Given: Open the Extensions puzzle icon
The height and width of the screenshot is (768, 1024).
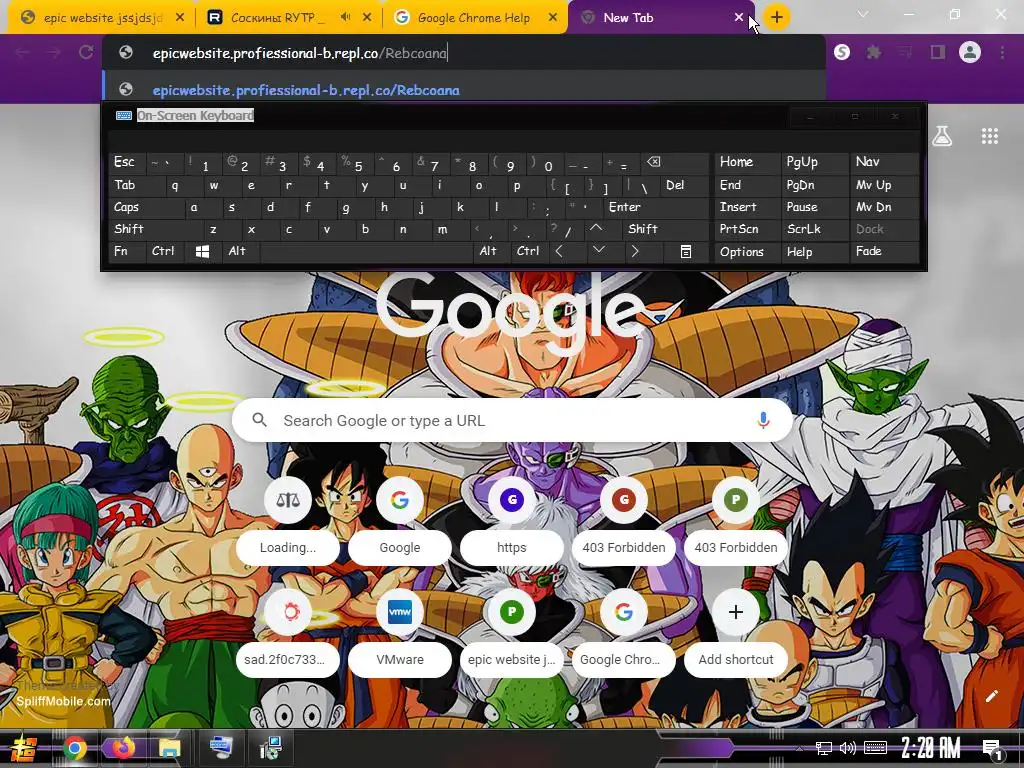Looking at the screenshot, I should pyautogui.click(x=874, y=52).
